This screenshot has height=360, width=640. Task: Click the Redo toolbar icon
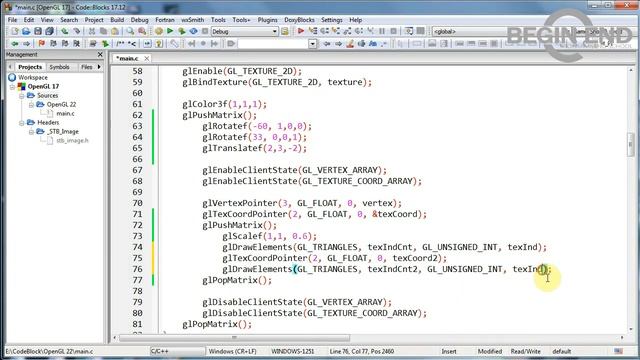point(76,31)
